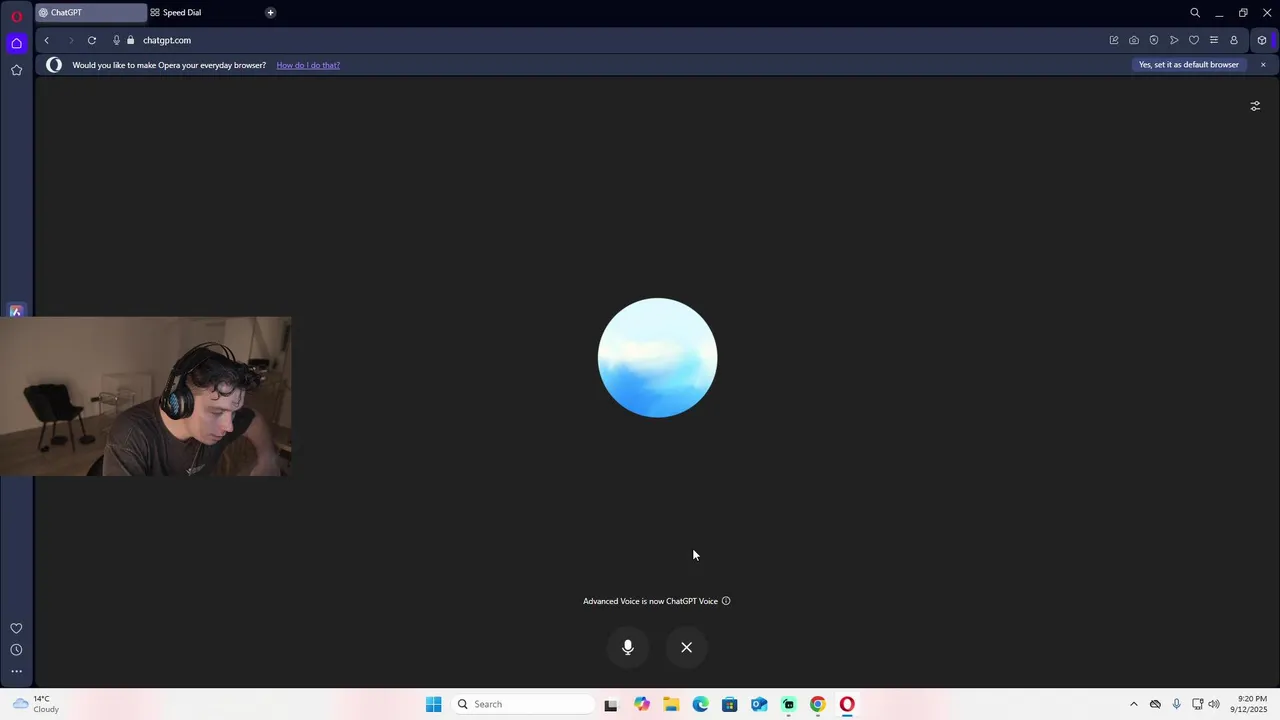
Task: Open Outlook from taskbar
Action: tap(759, 704)
